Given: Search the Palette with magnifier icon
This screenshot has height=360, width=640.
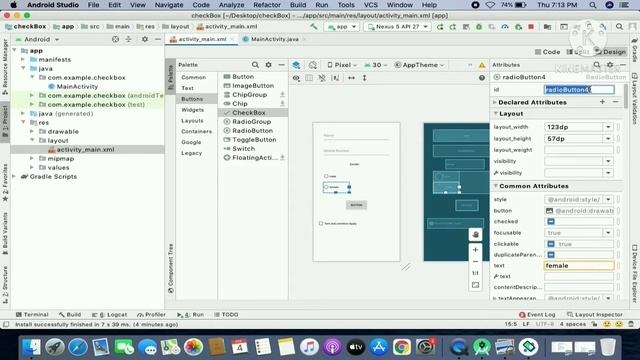Looking at the screenshot, I should tap(255, 65).
